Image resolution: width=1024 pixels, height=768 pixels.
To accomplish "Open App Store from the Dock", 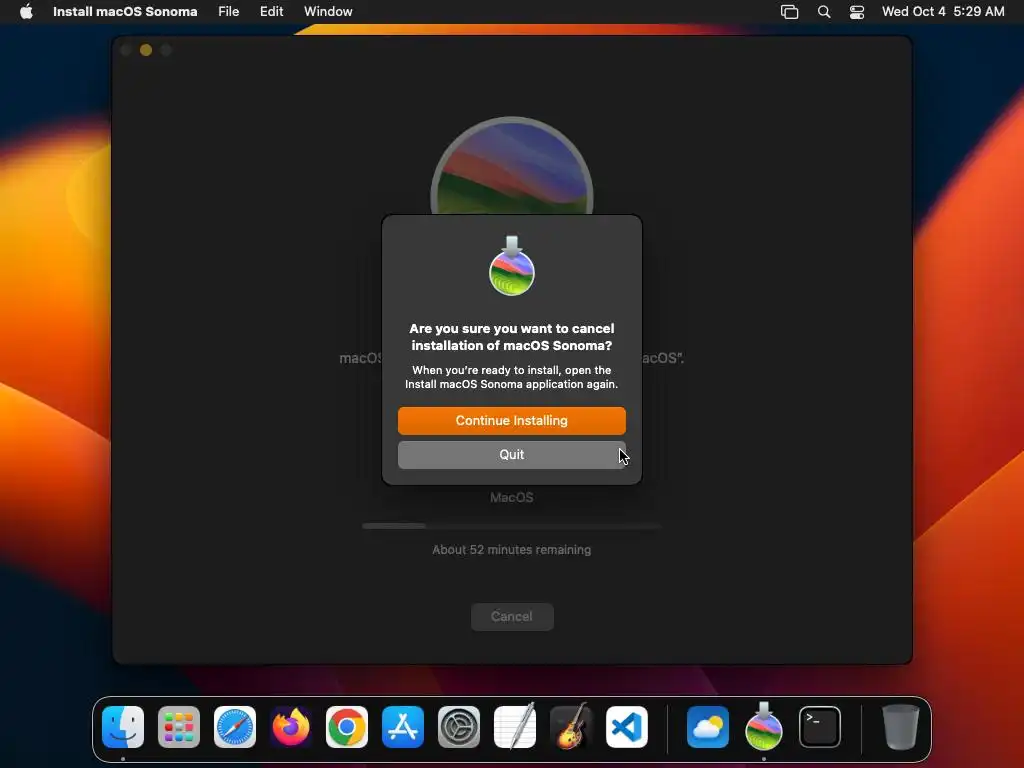I will 403,727.
